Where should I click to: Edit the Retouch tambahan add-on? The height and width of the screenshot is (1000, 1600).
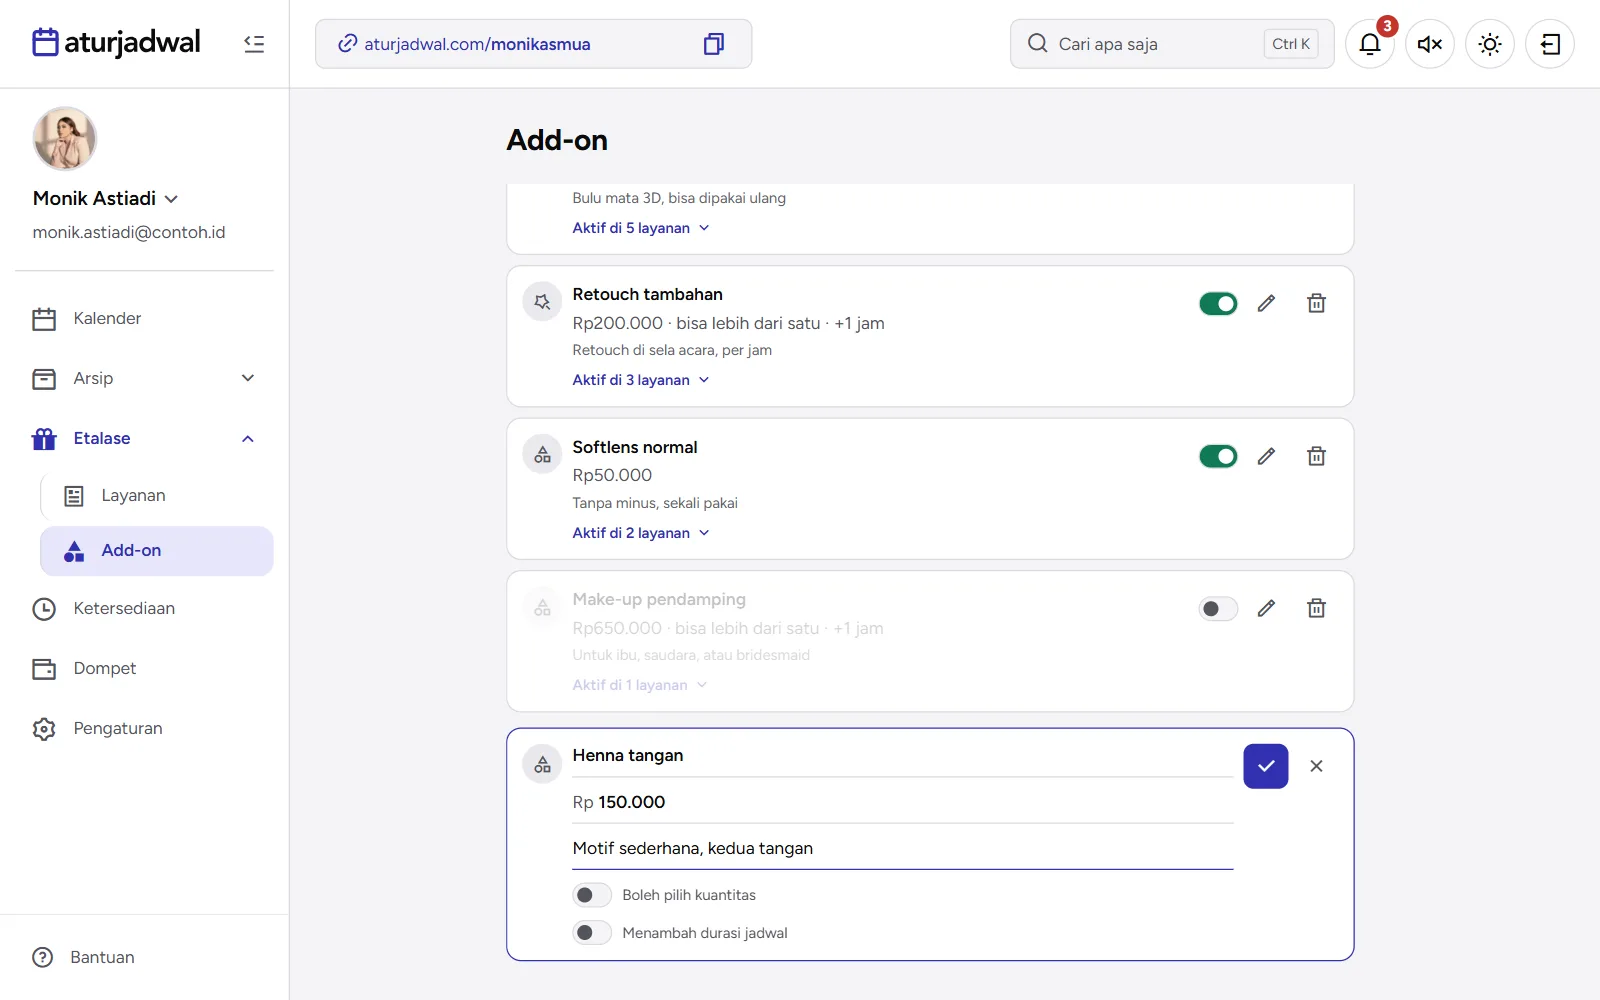pos(1266,303)
